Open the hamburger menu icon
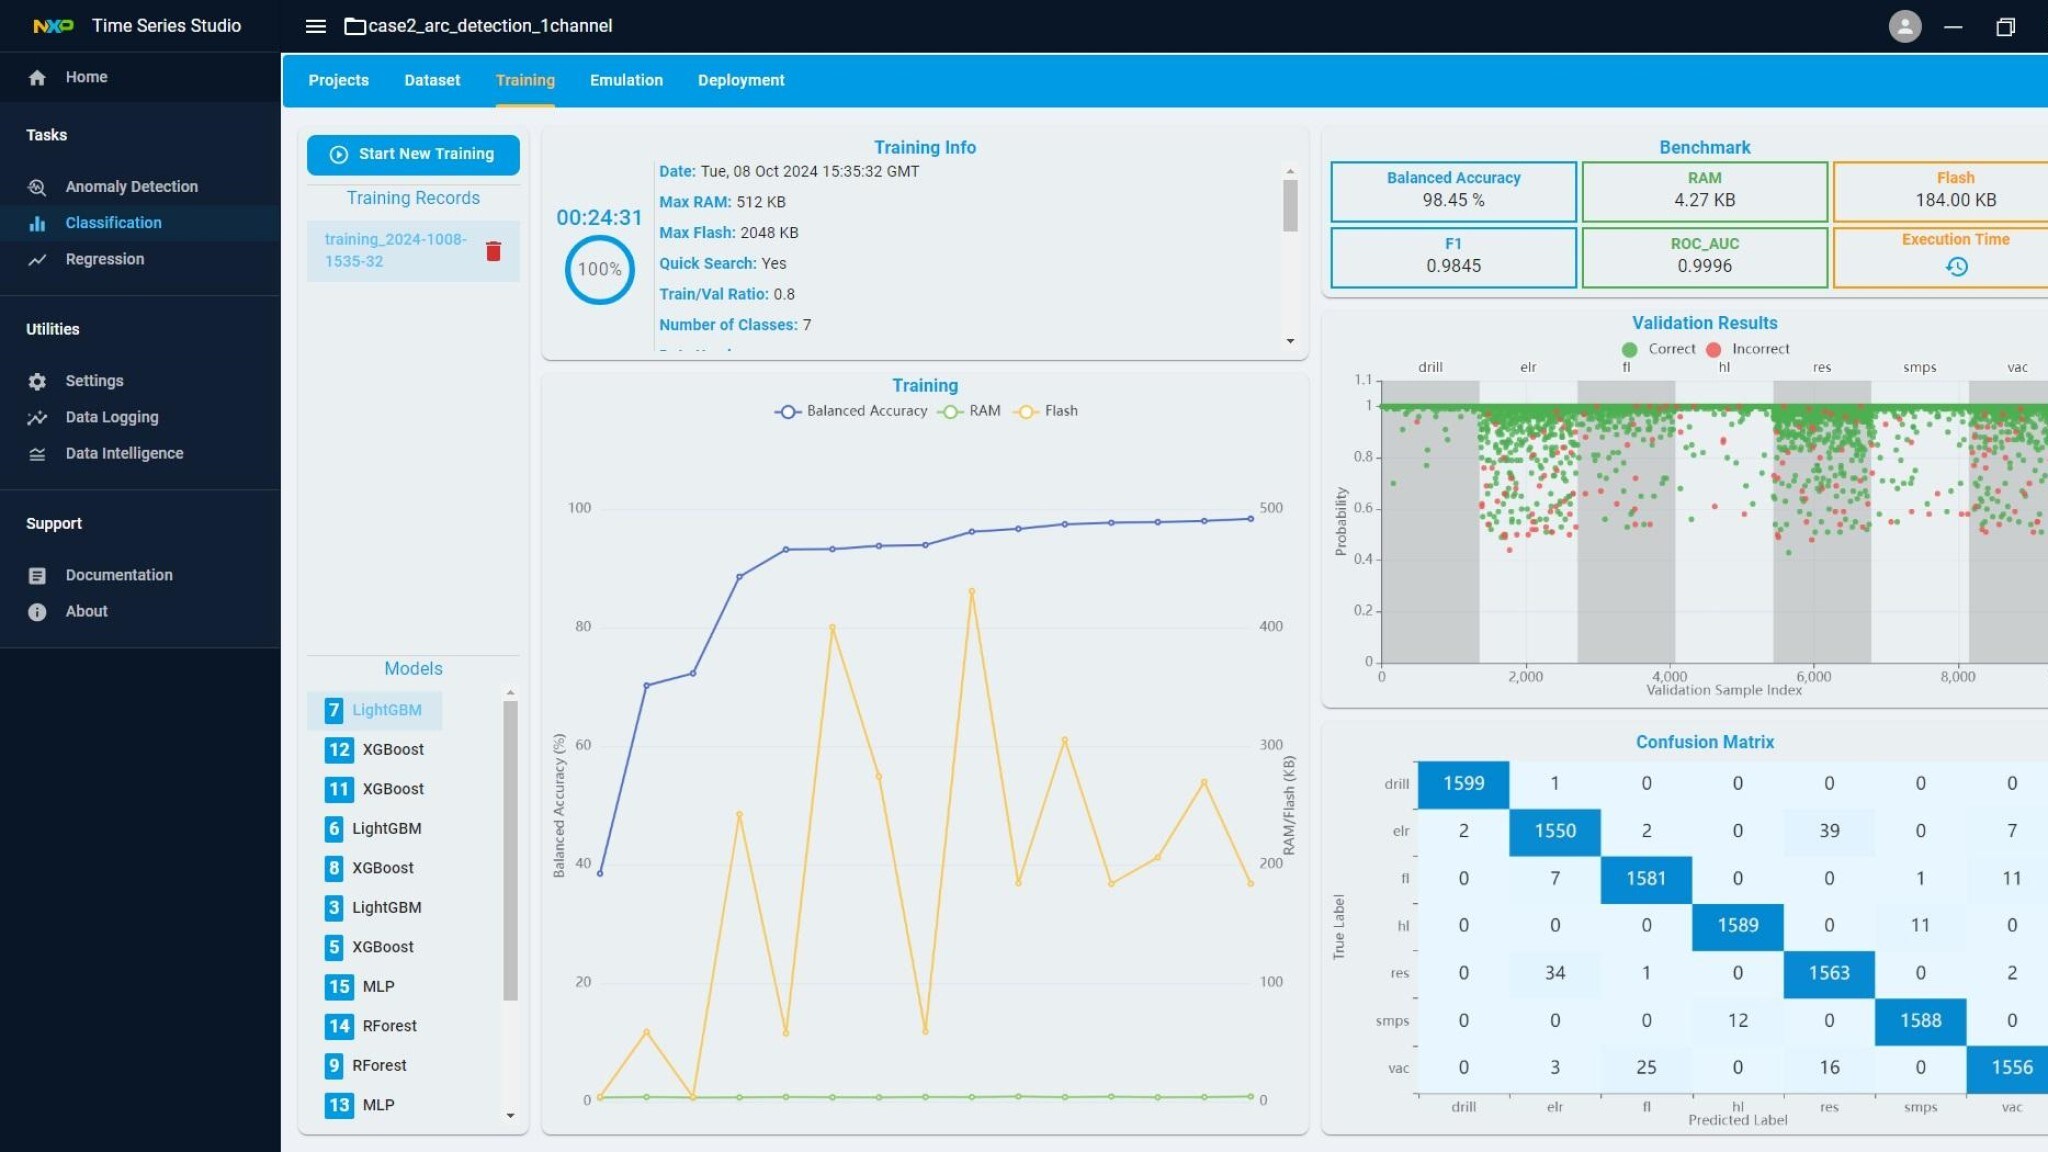The width and height of the screenshot is (2048, 1152). (315, 26)
